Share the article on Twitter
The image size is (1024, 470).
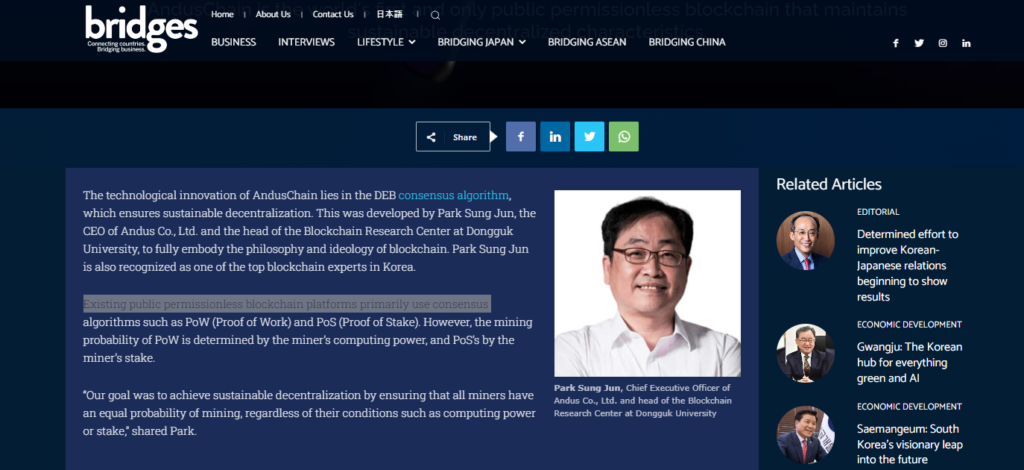589,136
